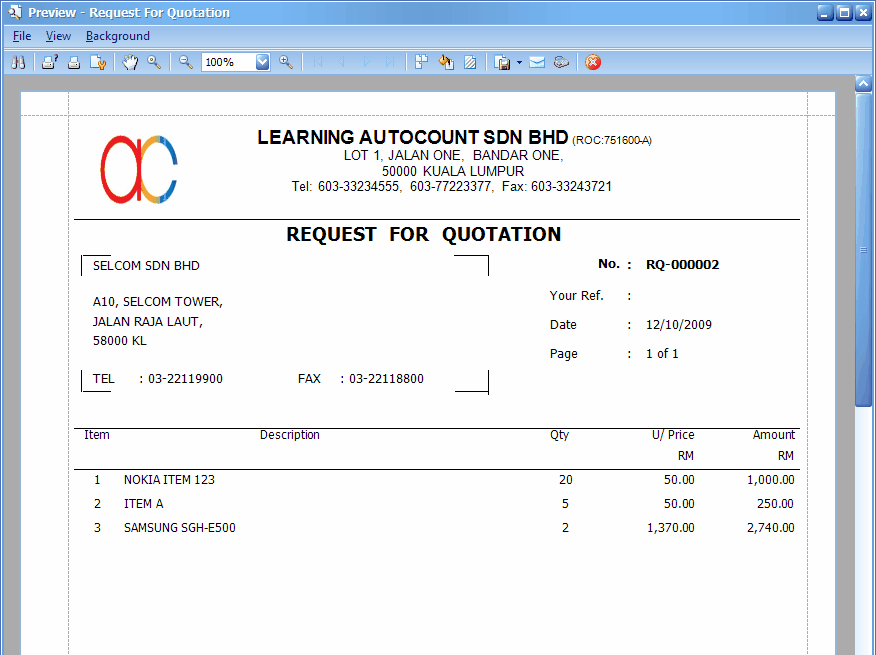
Task: Click the Zoom In icon
Action: point(286,62)
